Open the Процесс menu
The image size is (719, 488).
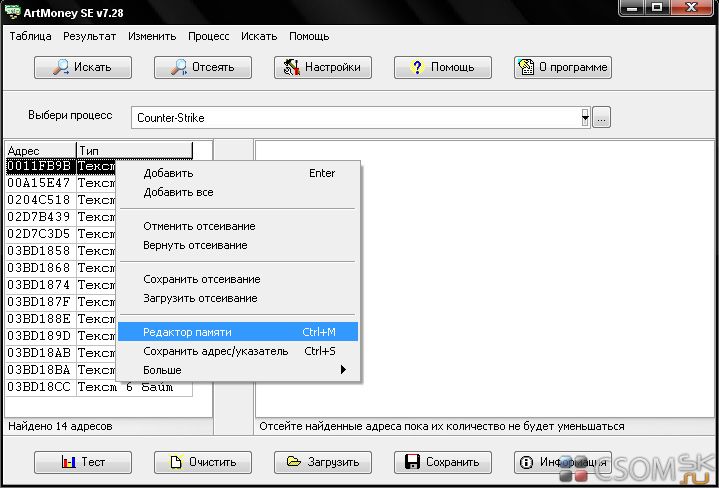[209, 36]
